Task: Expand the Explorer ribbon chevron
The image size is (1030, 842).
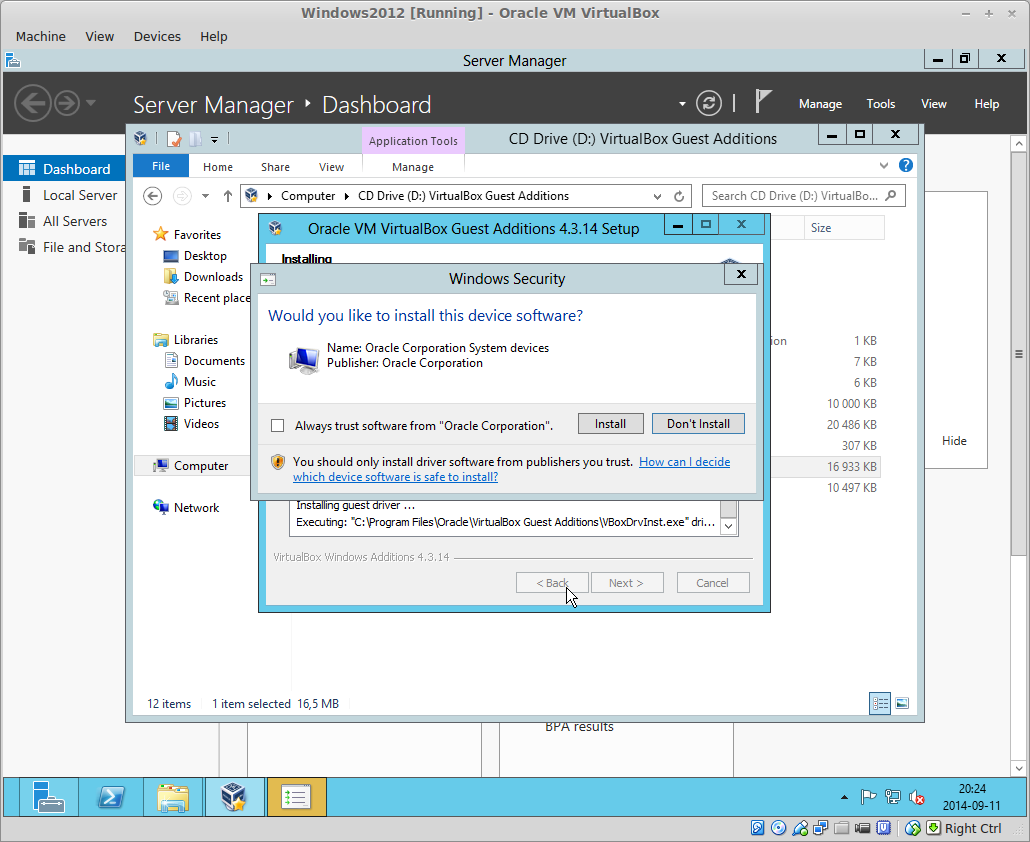Action: (884, 166)
